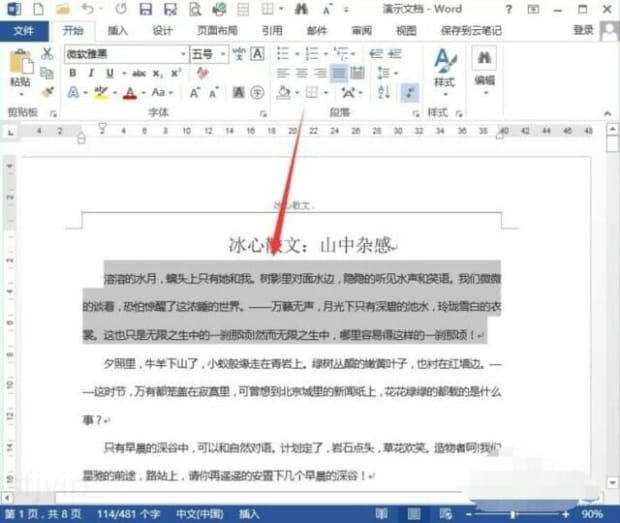The width and height of the screenshot is (620, 523).
Task: Click the paragraph shading paint bucket
Action: click(x=284, y=93)
